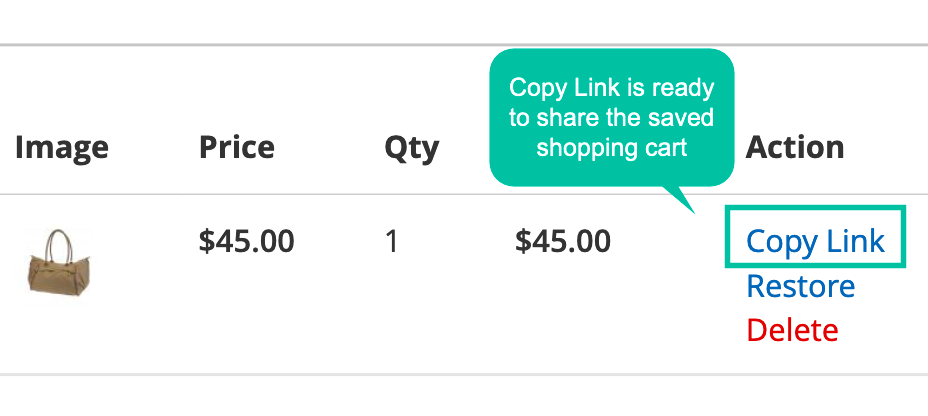This screenshot has height=416, width=928.
Task: Click the words 'shopping cart' in tooltip
Action: [611, 147]
